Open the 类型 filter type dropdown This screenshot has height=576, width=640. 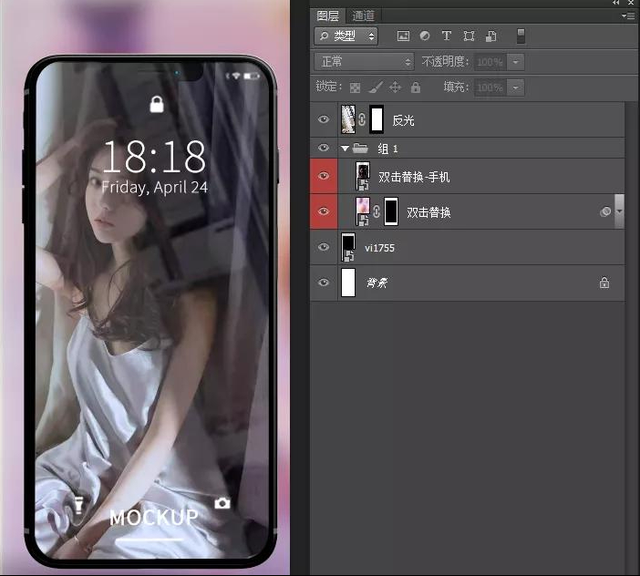[346, 36]
